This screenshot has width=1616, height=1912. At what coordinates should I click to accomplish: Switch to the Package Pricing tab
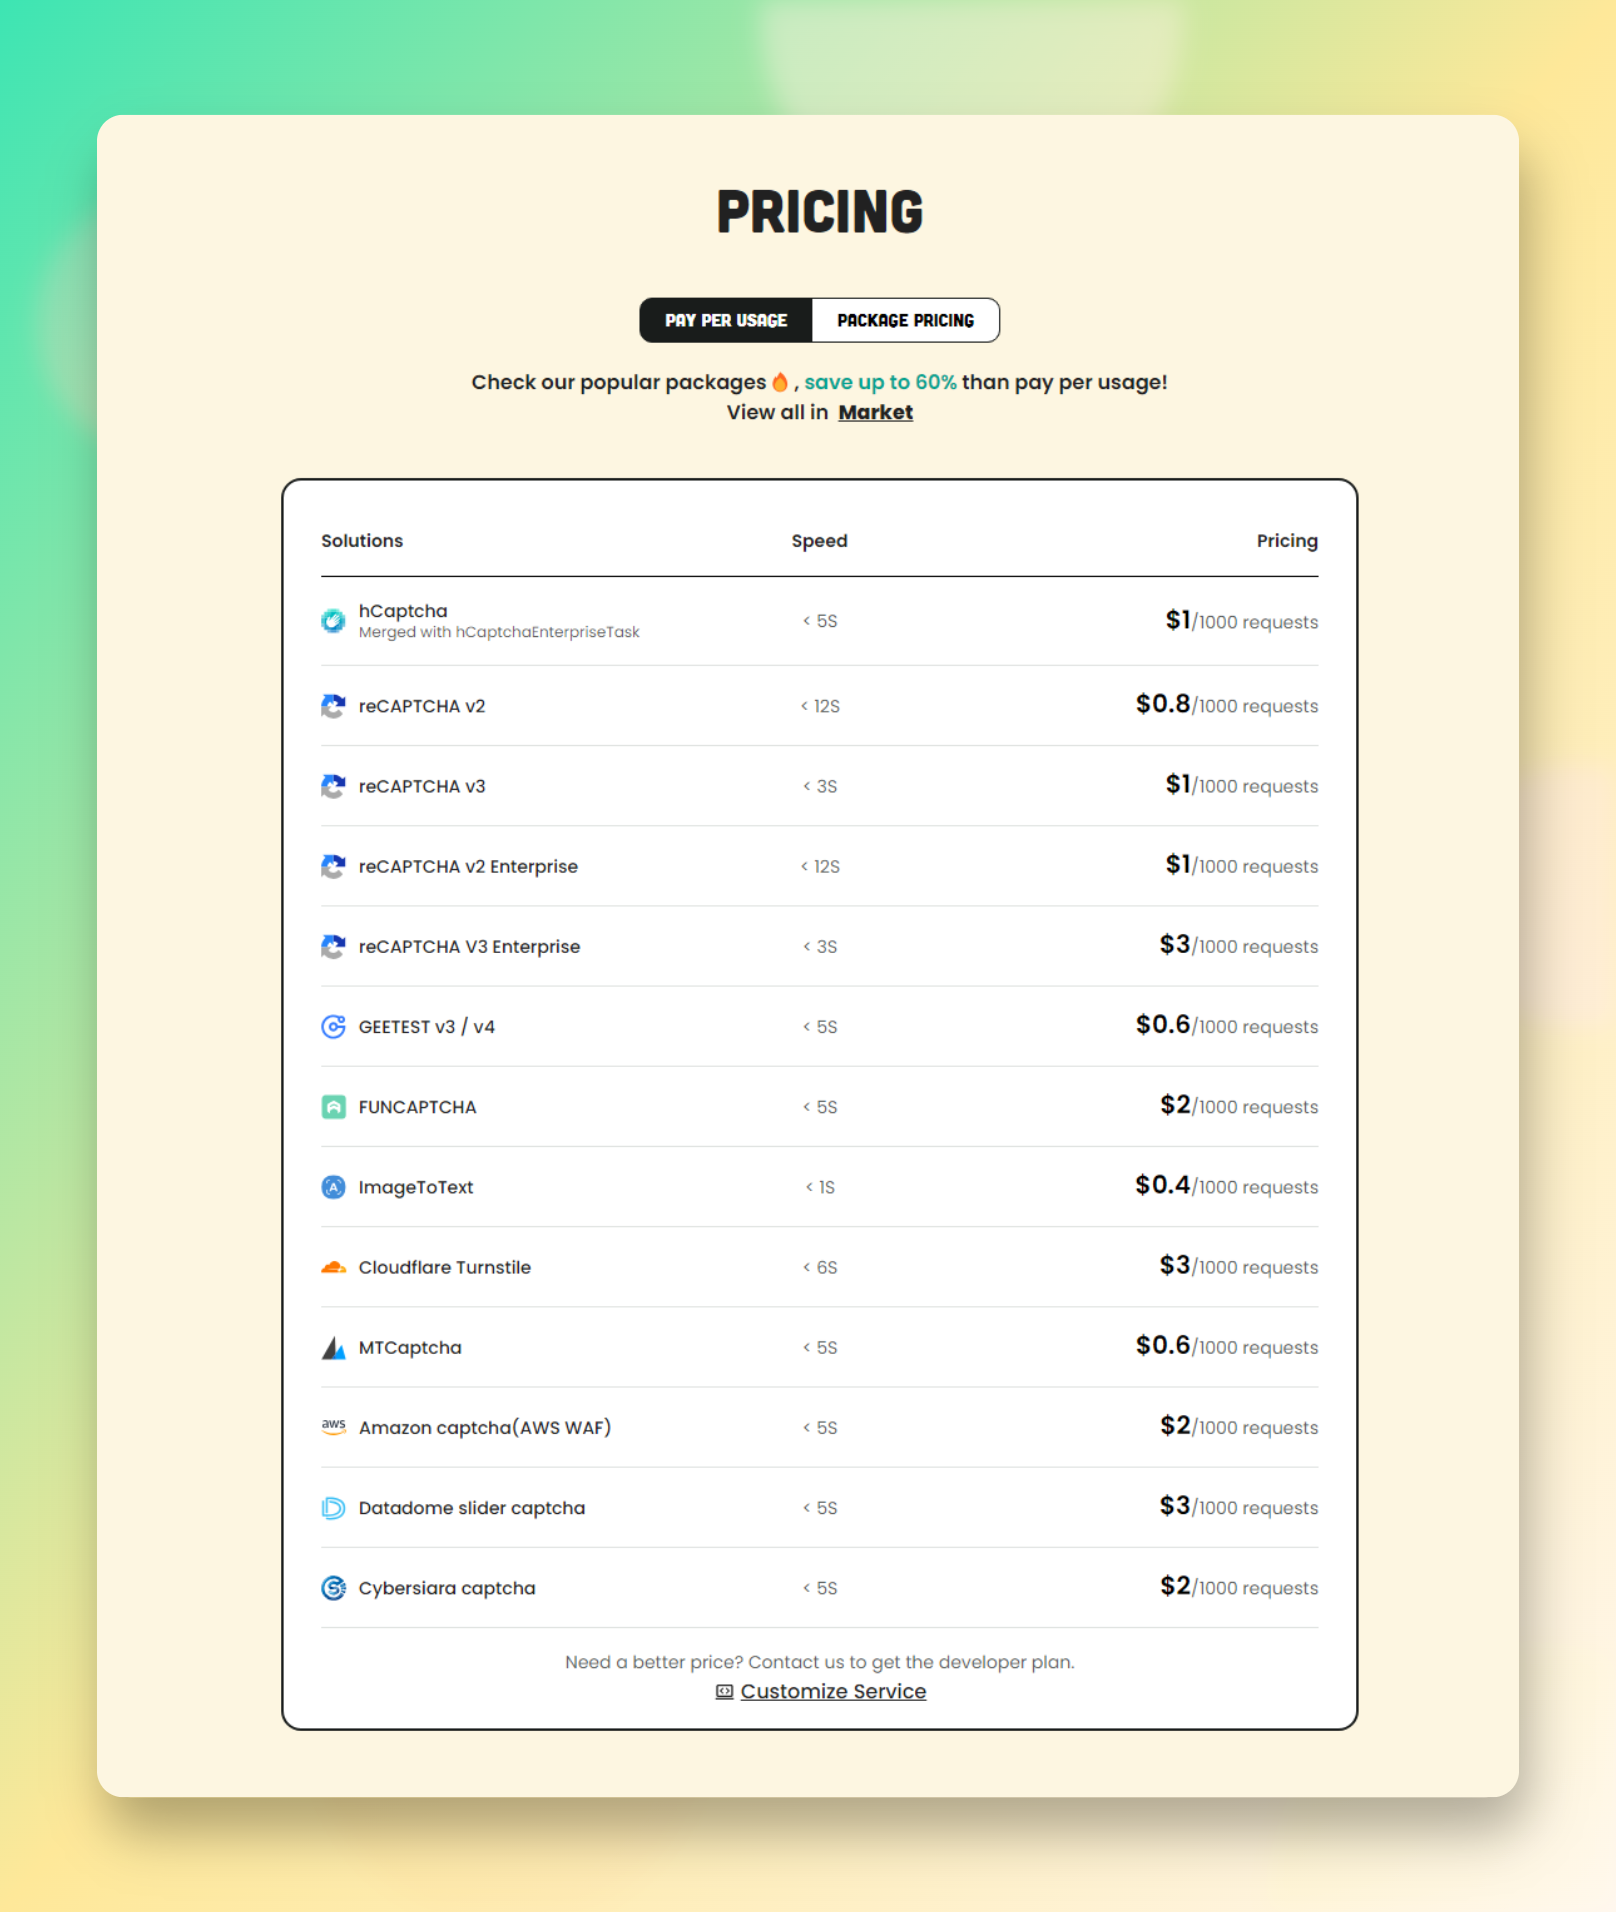(905, 320)
